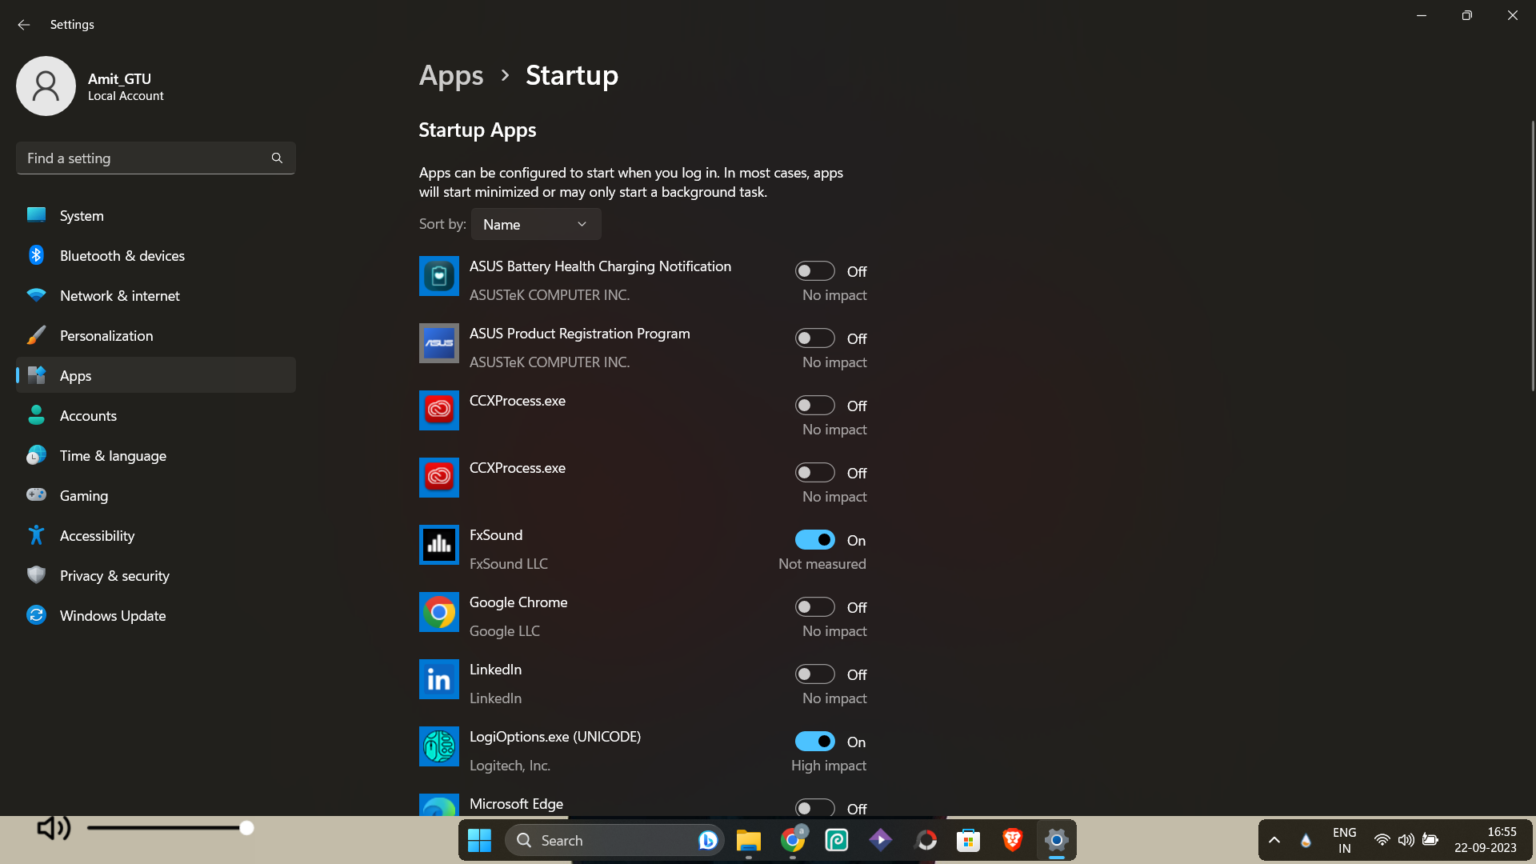The height and width of the screenshot is (864, 1536).
Task: Click the back arrow at top left
Action: point(23,24)
